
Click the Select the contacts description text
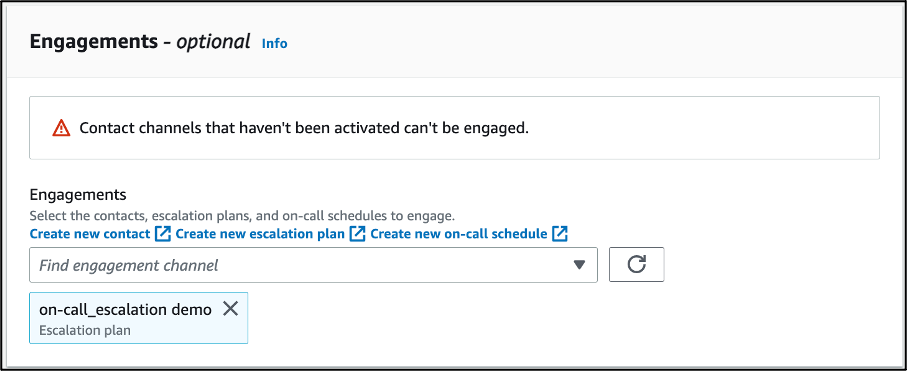pyautogui.click(x=242, y=216)
